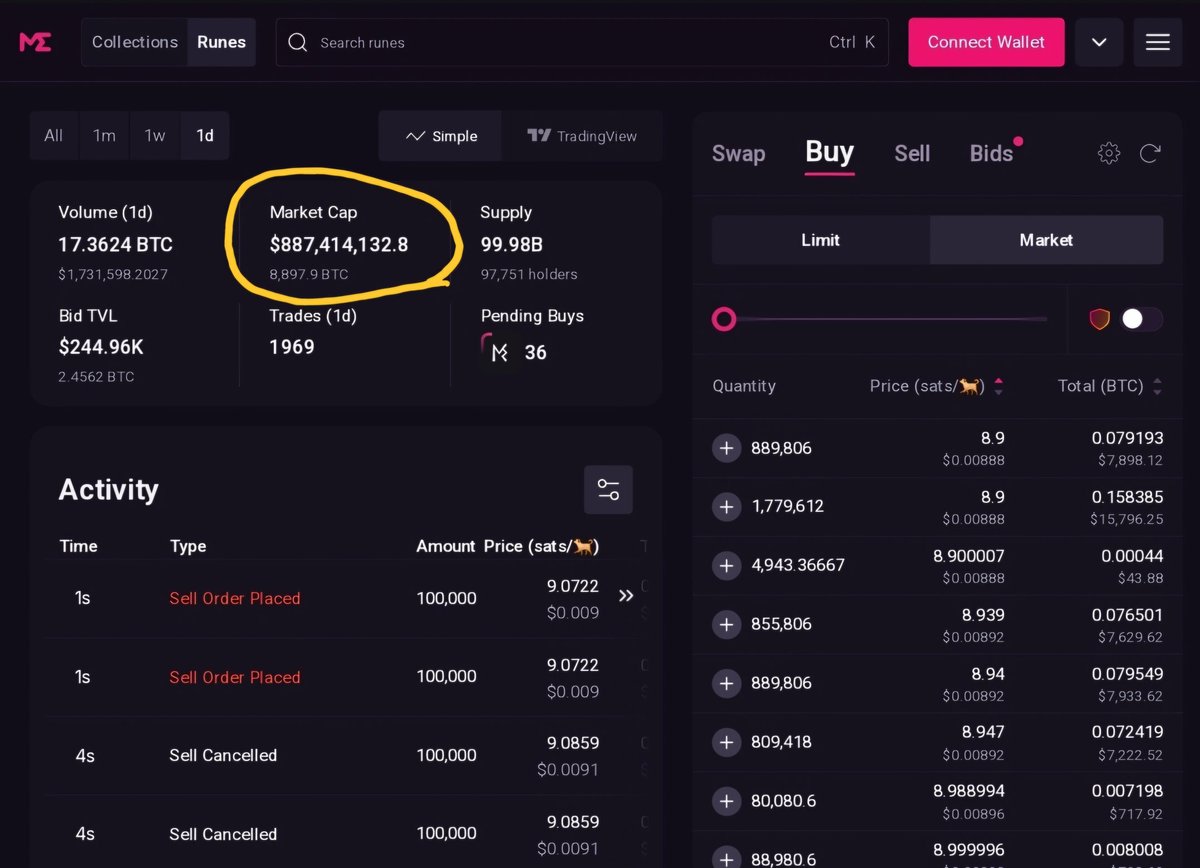1200x868 pixels.
Task: Switch chart to Simple view
Action: [x=441, y=136]
